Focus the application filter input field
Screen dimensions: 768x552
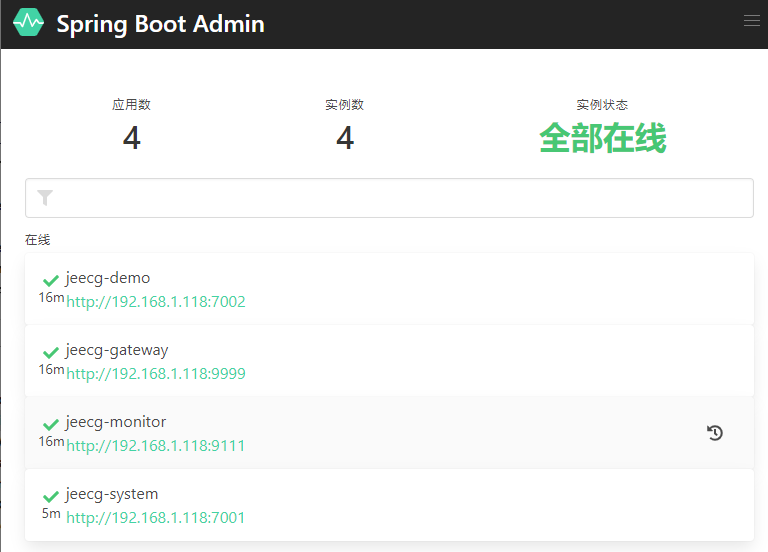tap(400, 198)
